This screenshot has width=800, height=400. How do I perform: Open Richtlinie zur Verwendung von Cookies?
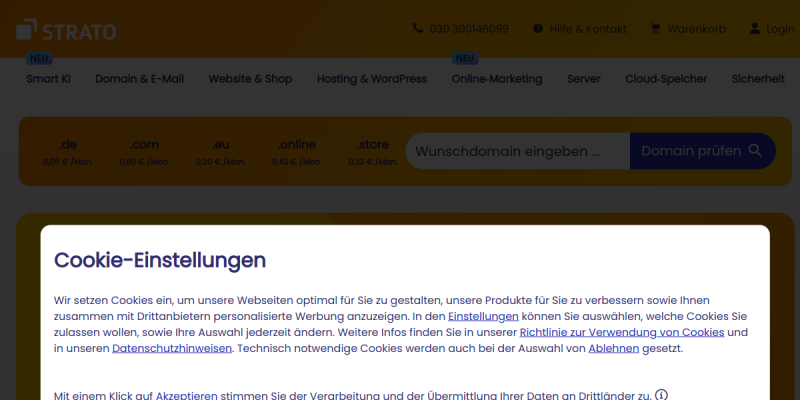(622, 333)
